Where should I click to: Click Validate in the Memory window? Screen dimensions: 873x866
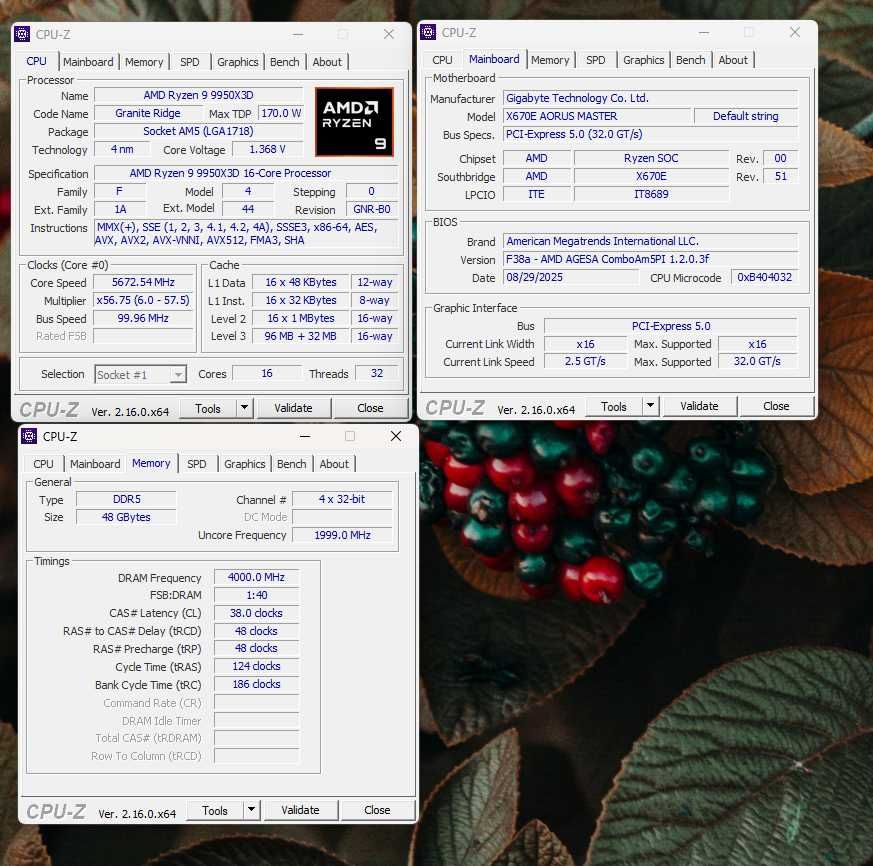pos(300,809)
